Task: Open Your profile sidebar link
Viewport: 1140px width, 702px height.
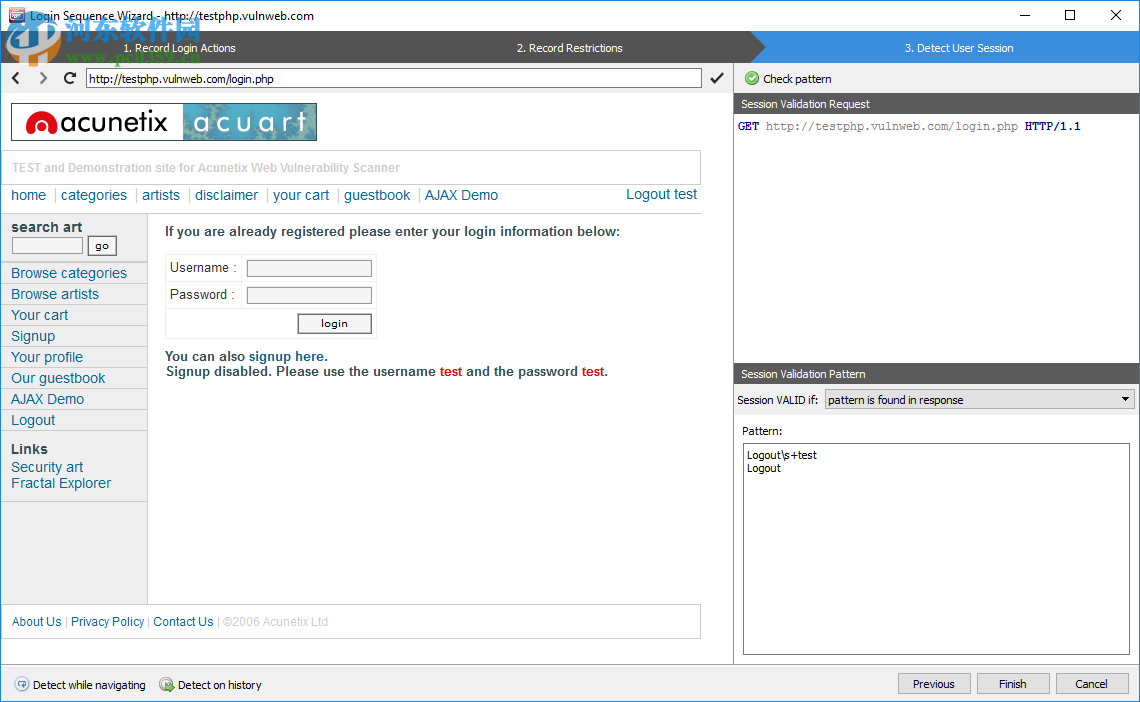Action: [47, 358]
